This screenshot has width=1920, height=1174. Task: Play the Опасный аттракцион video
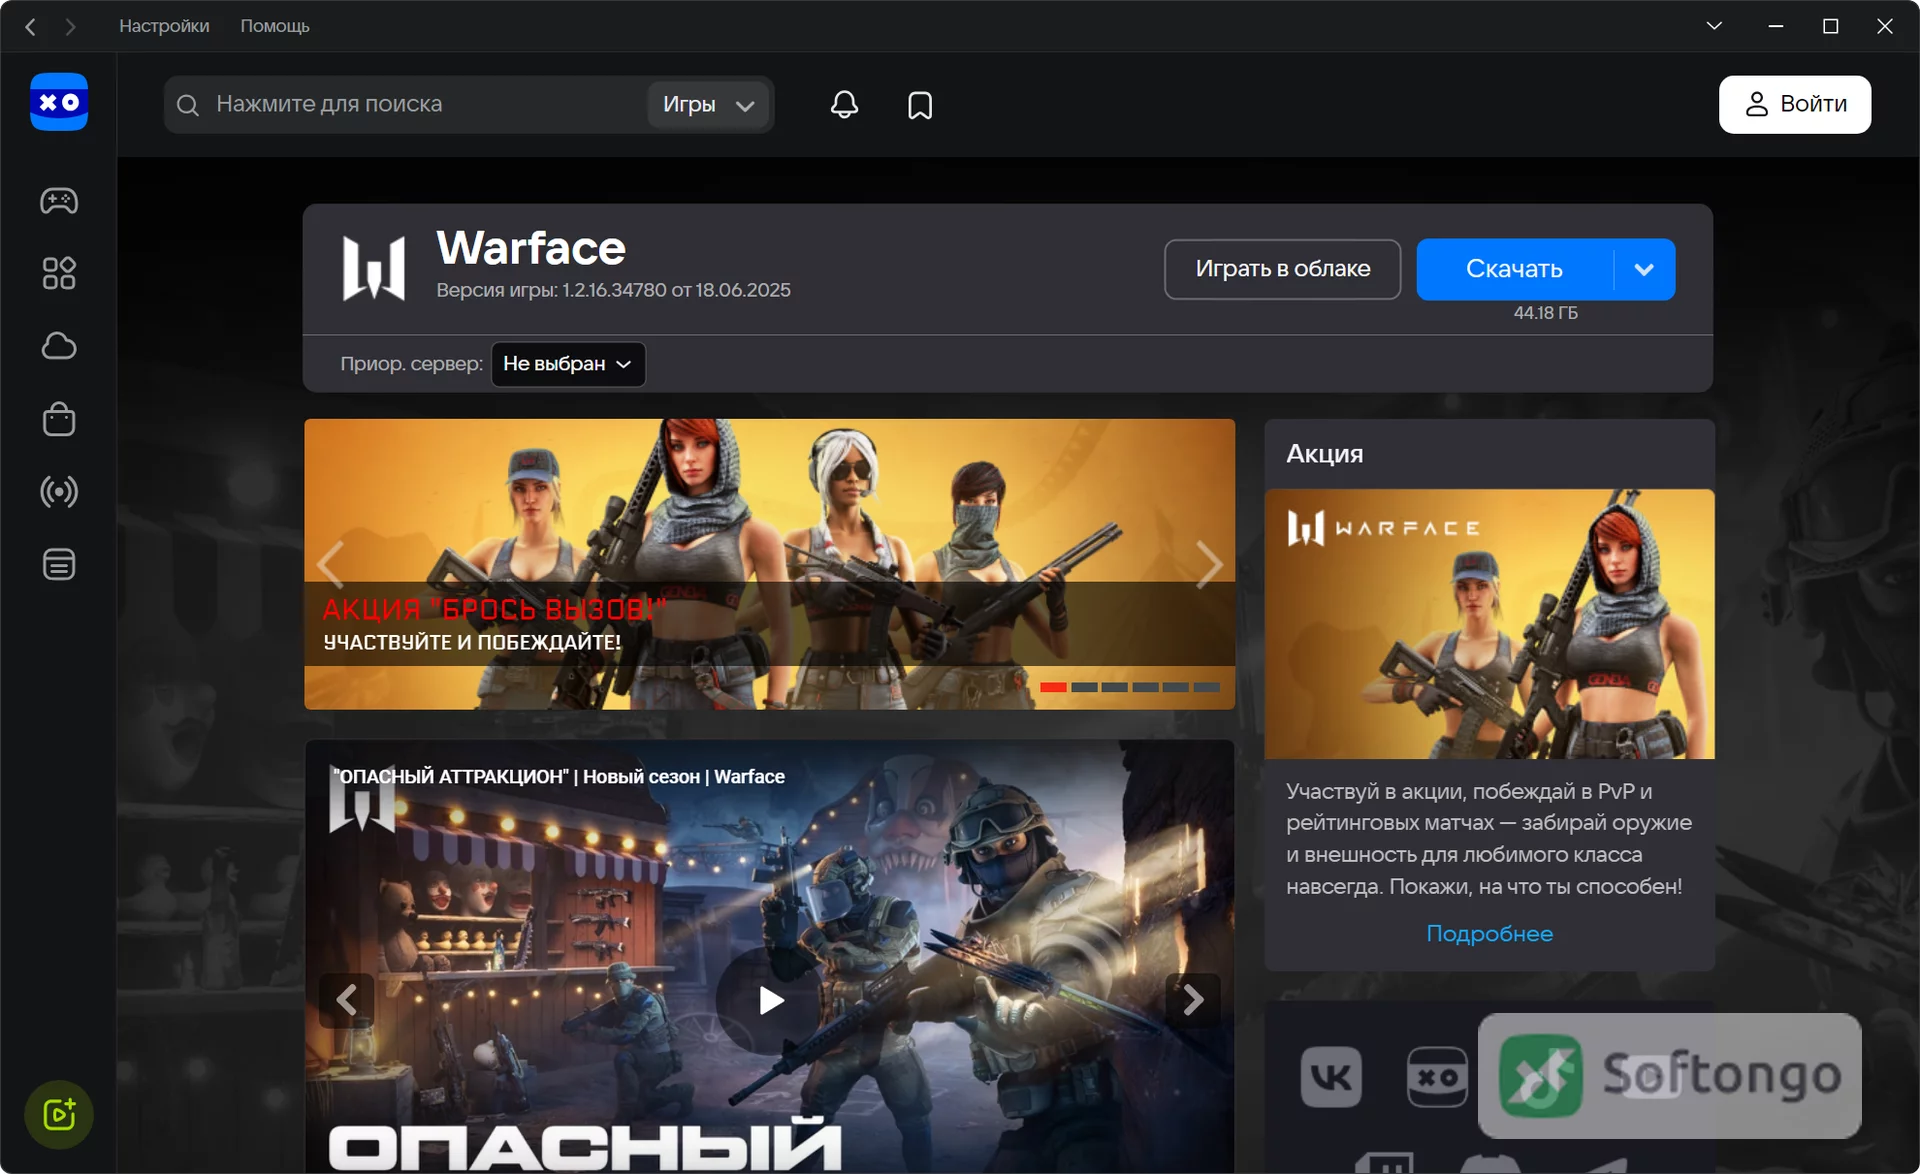click(770, 1000)
